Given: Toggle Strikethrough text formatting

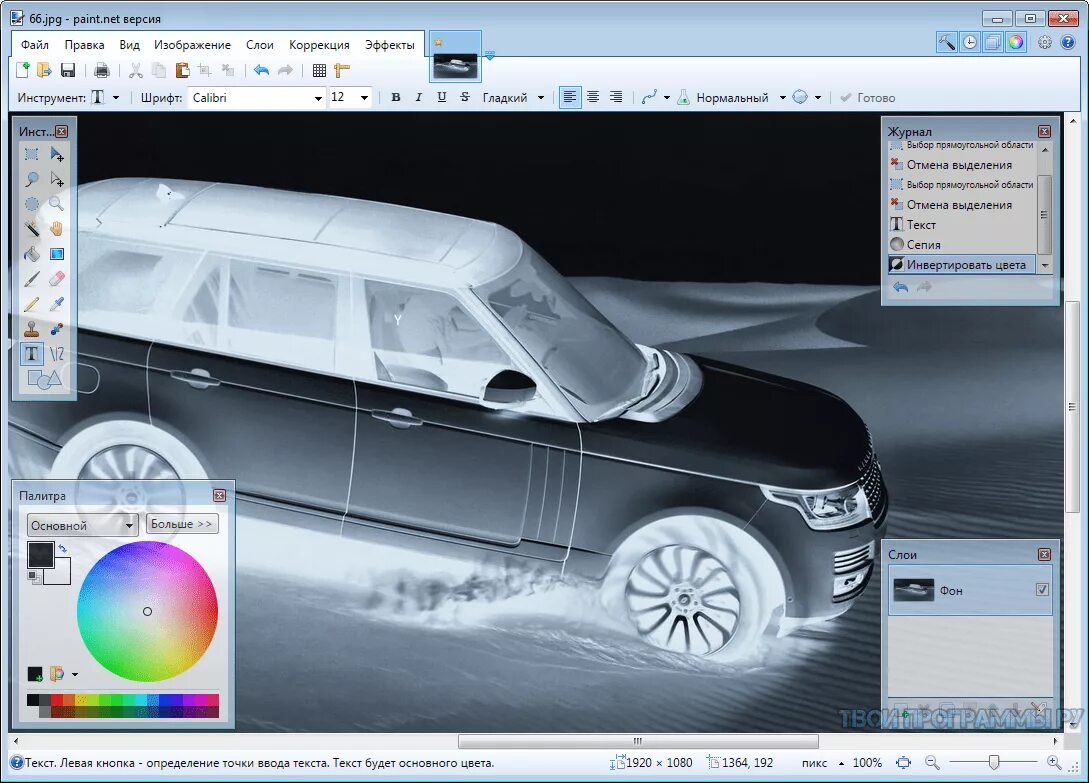Looking at the screenshot, I should point(465,97).
